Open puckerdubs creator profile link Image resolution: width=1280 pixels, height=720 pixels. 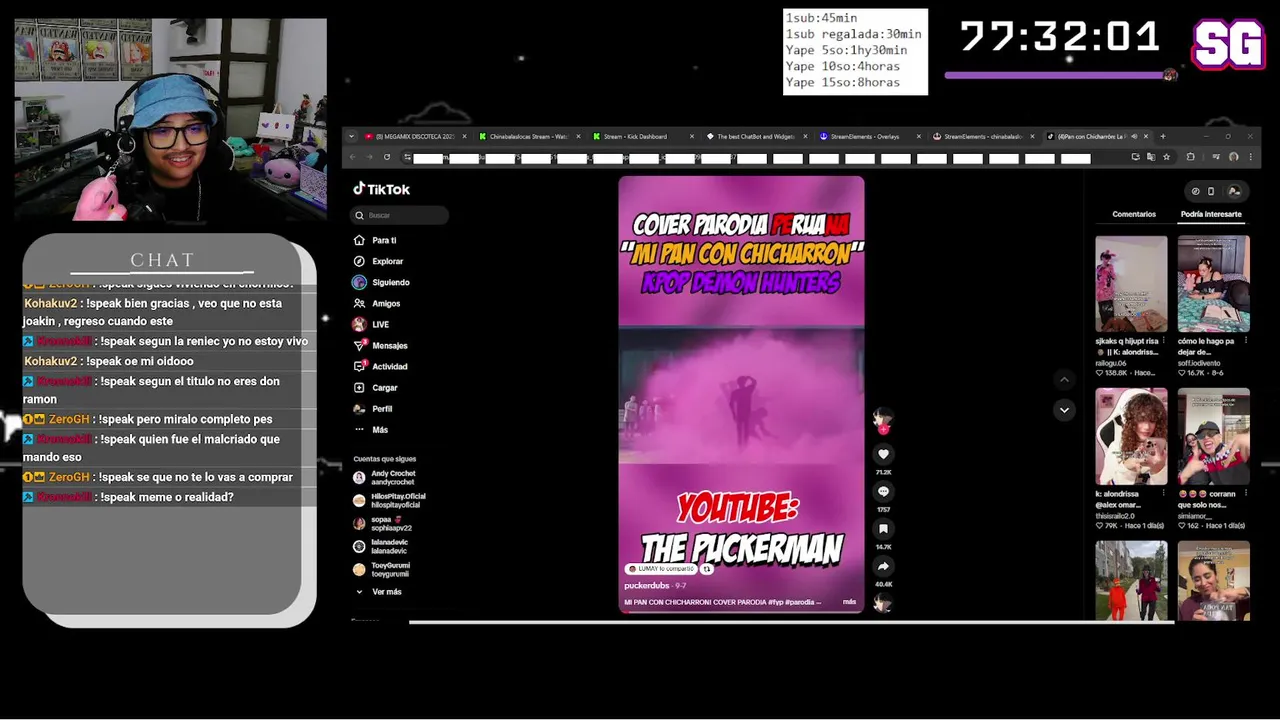pos(646,585)
